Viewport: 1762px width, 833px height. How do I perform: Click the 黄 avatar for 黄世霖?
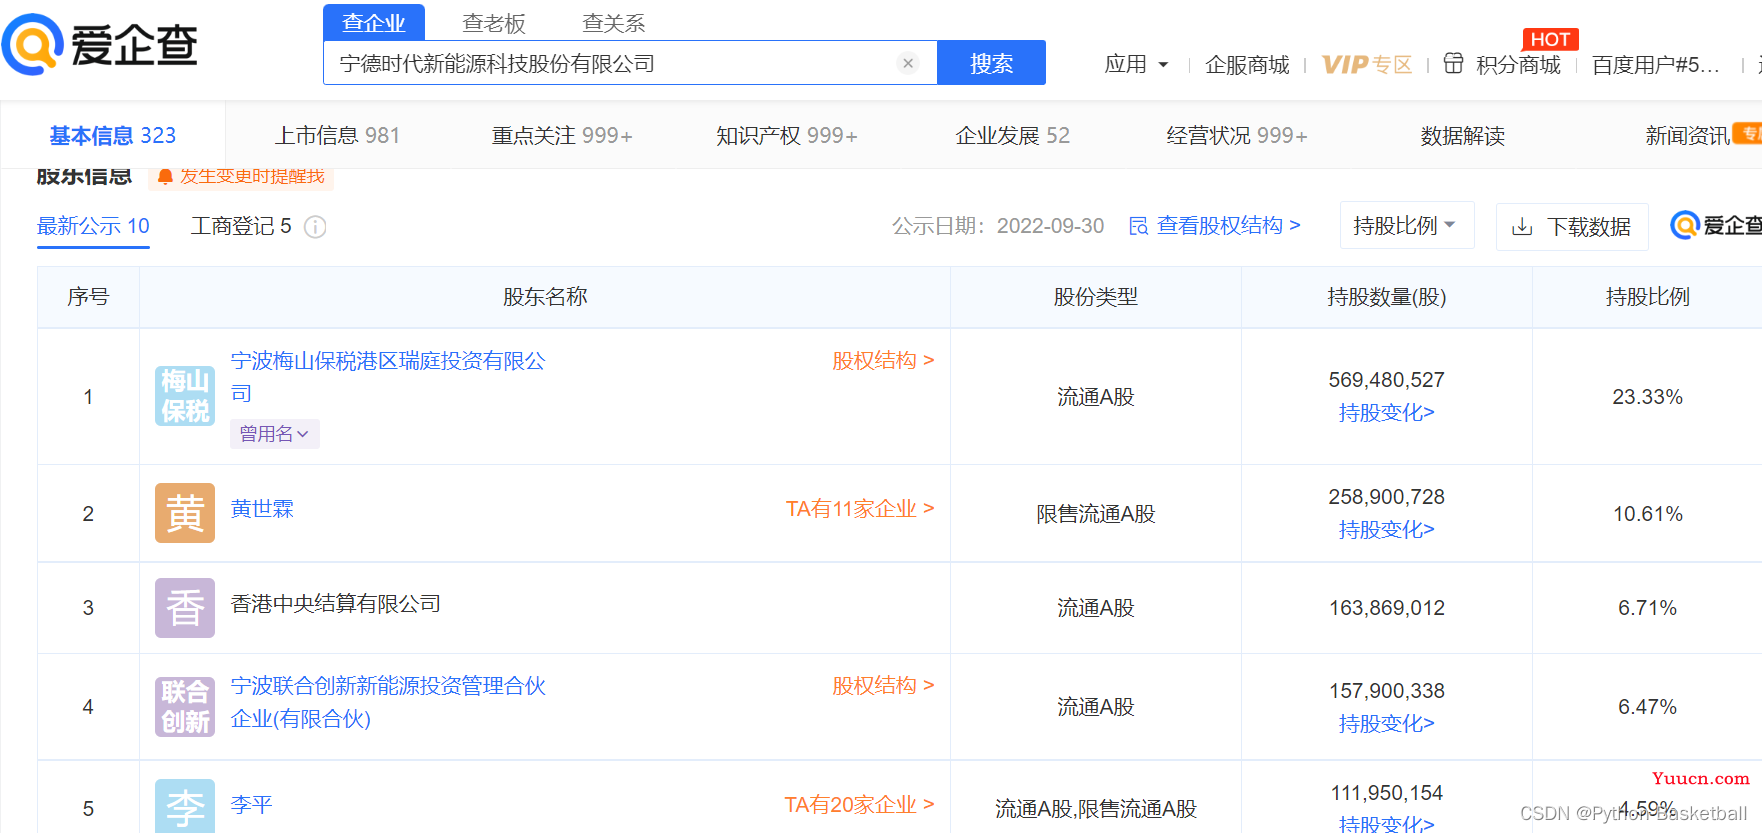pyautogui.click(x=185, y=513)
